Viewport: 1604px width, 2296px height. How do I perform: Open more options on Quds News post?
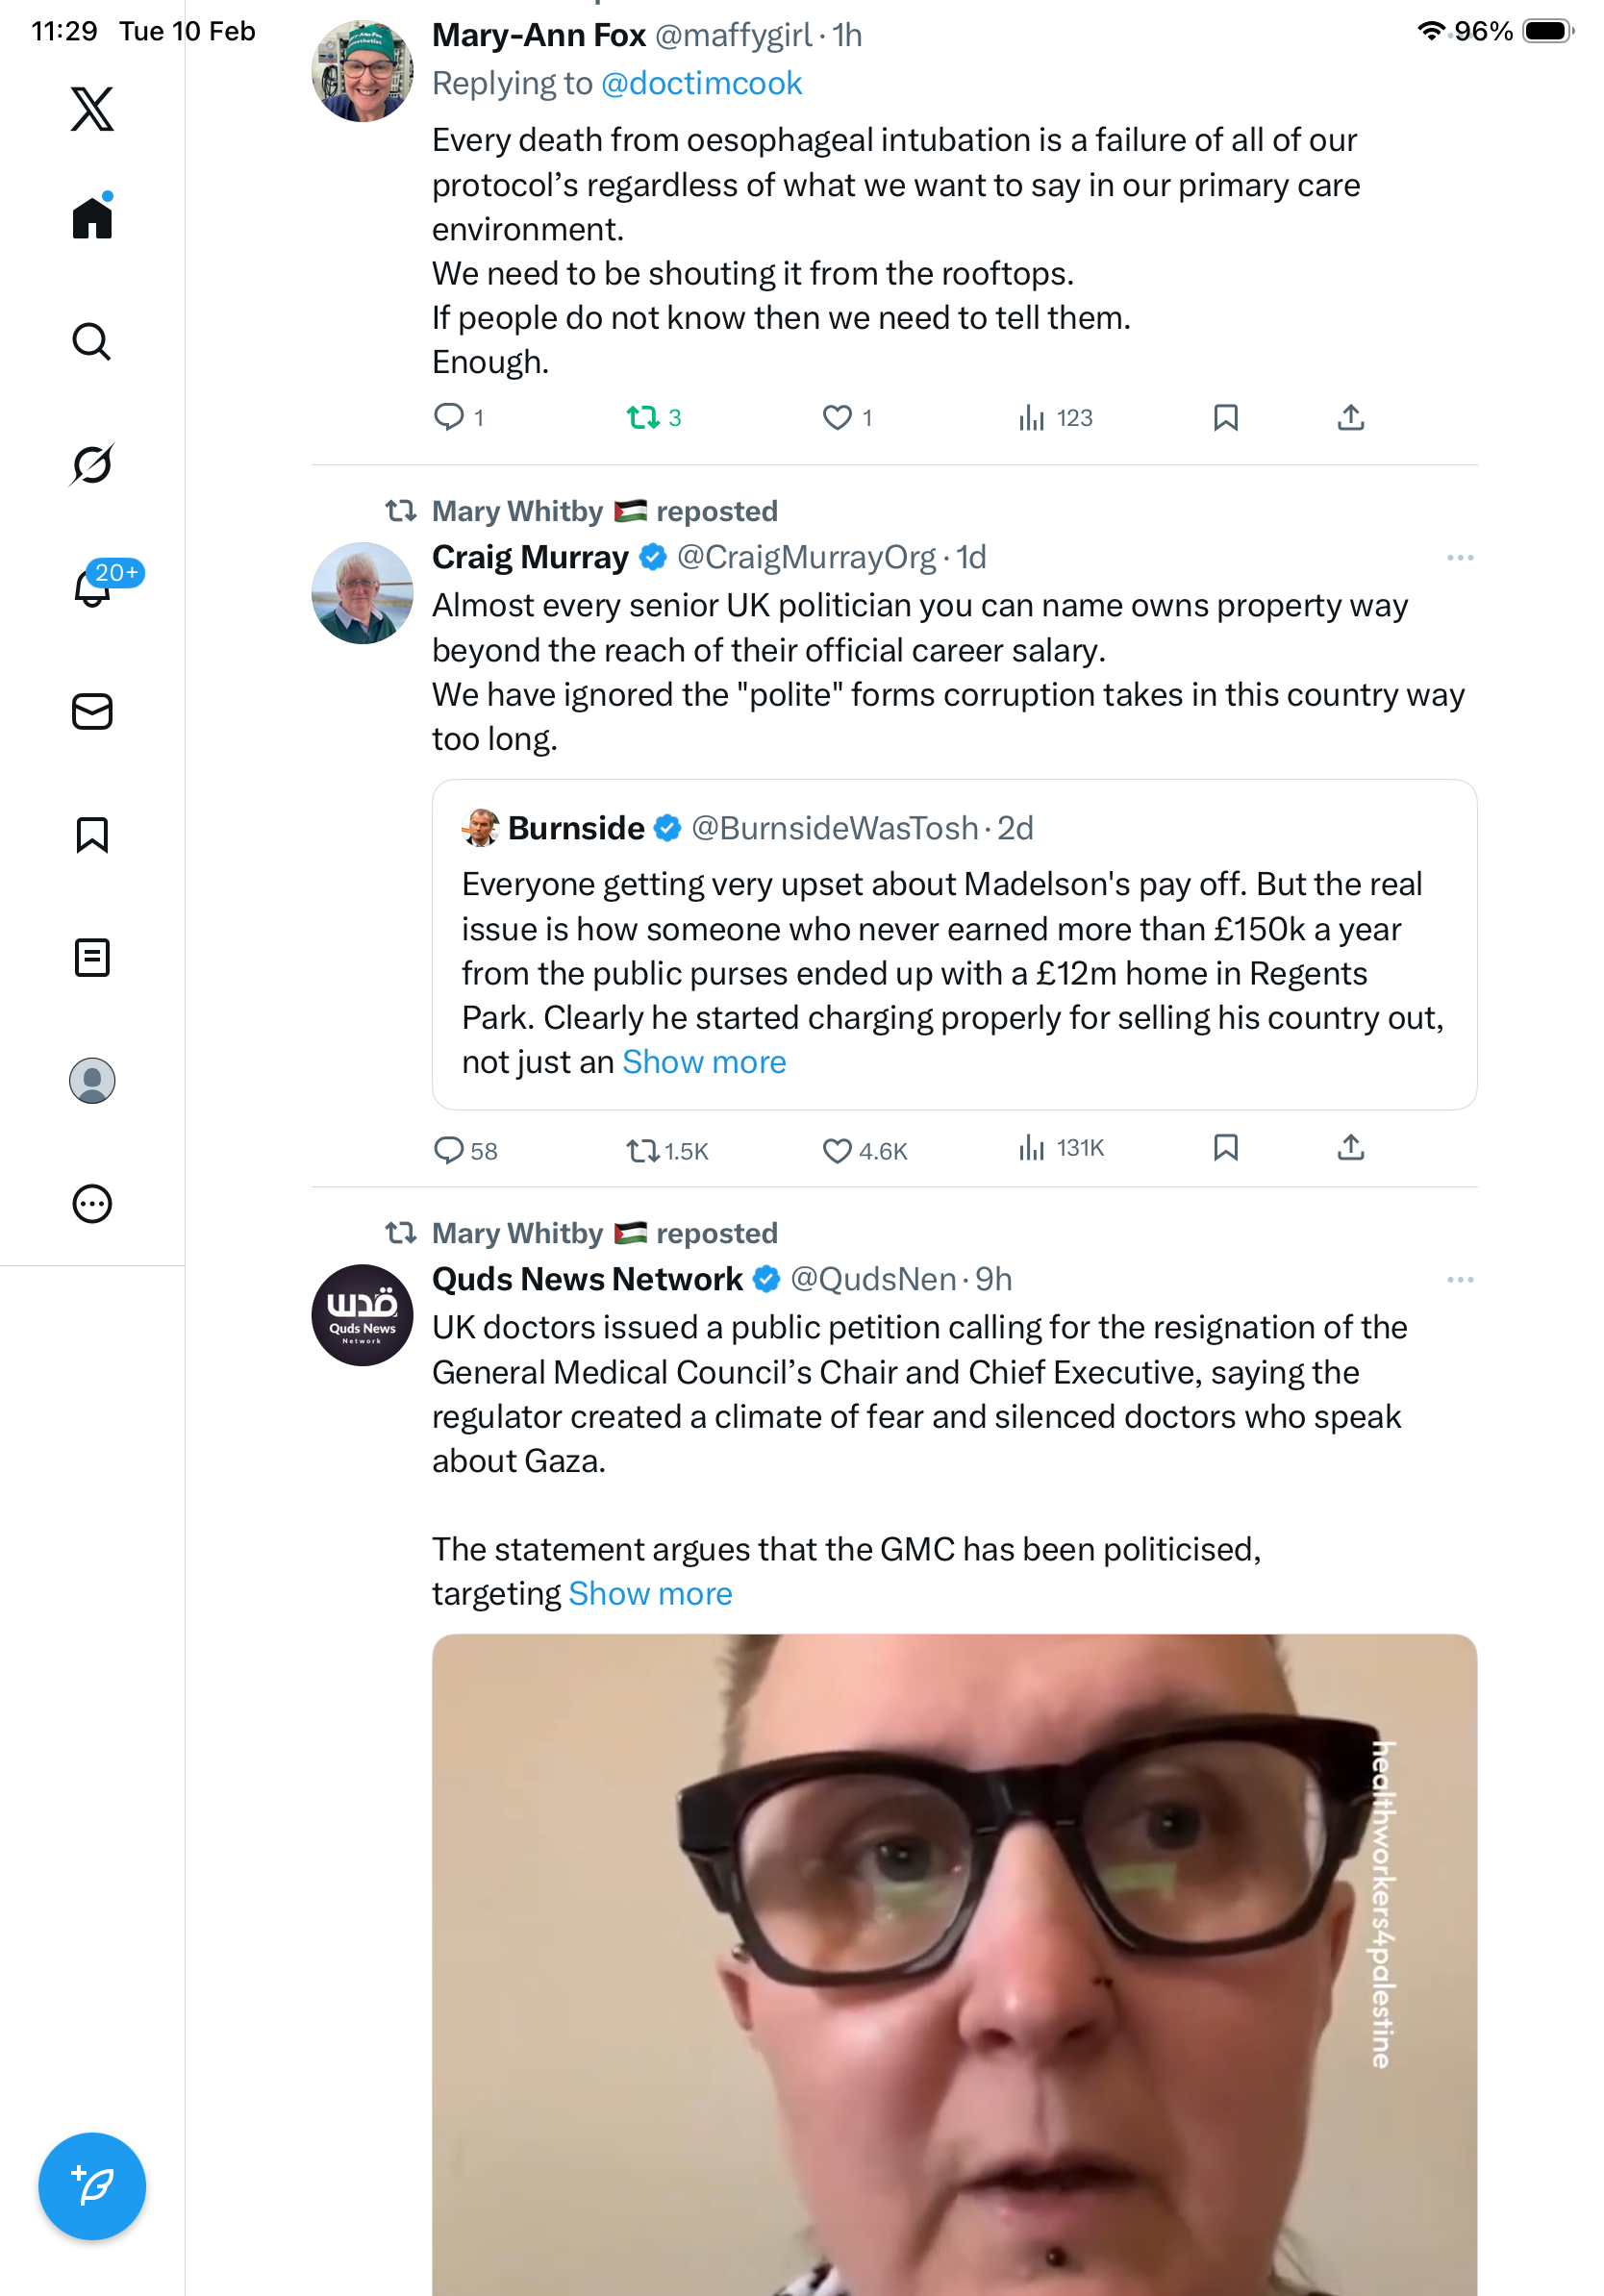tap(1460, 1280)
